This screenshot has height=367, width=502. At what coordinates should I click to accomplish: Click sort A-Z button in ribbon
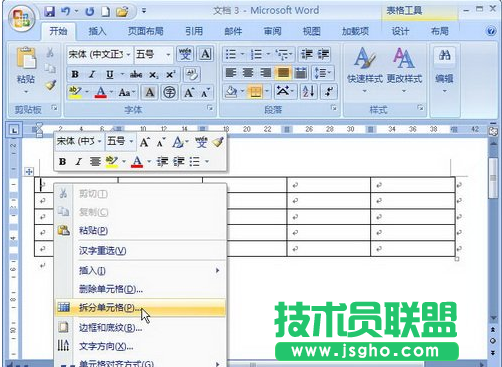click(308, 91)
